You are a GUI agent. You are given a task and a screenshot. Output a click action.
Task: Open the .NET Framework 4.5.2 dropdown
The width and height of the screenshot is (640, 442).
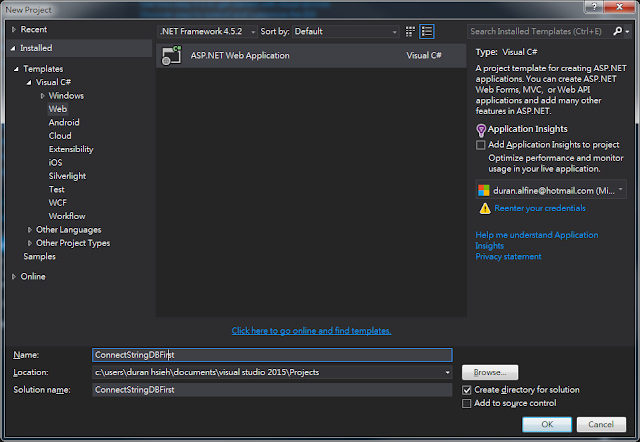[x=207, y=31]
